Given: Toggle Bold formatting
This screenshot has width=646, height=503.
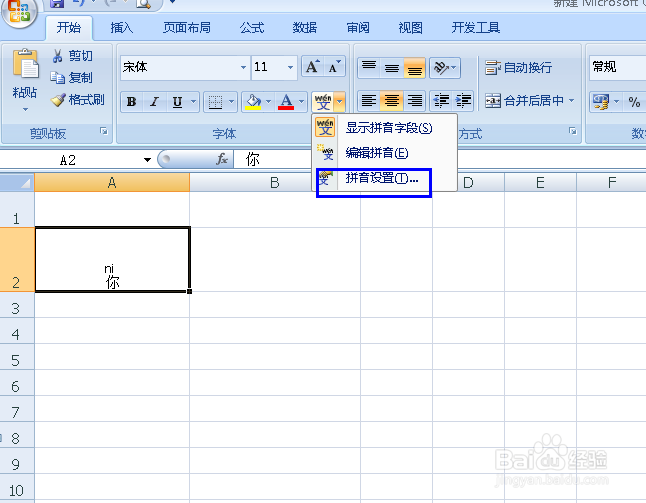Looking at the screenshot, I should (131, 102).
